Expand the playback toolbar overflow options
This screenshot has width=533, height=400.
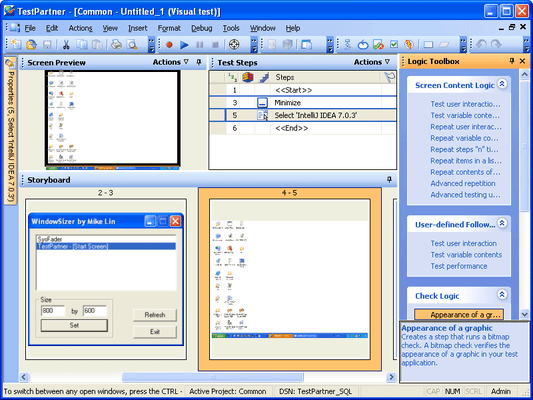[x=254, y=45]
